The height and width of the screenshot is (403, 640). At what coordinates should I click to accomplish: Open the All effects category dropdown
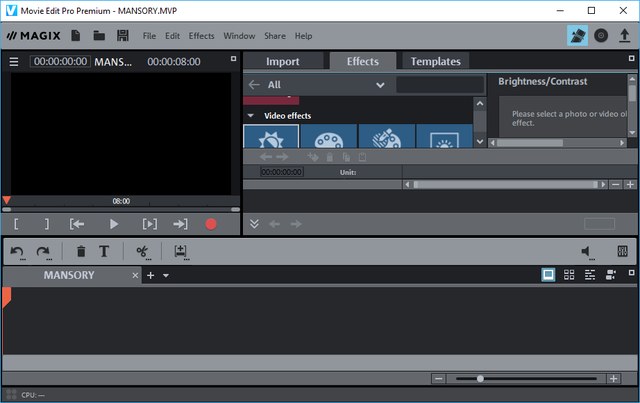coord(380,85)
